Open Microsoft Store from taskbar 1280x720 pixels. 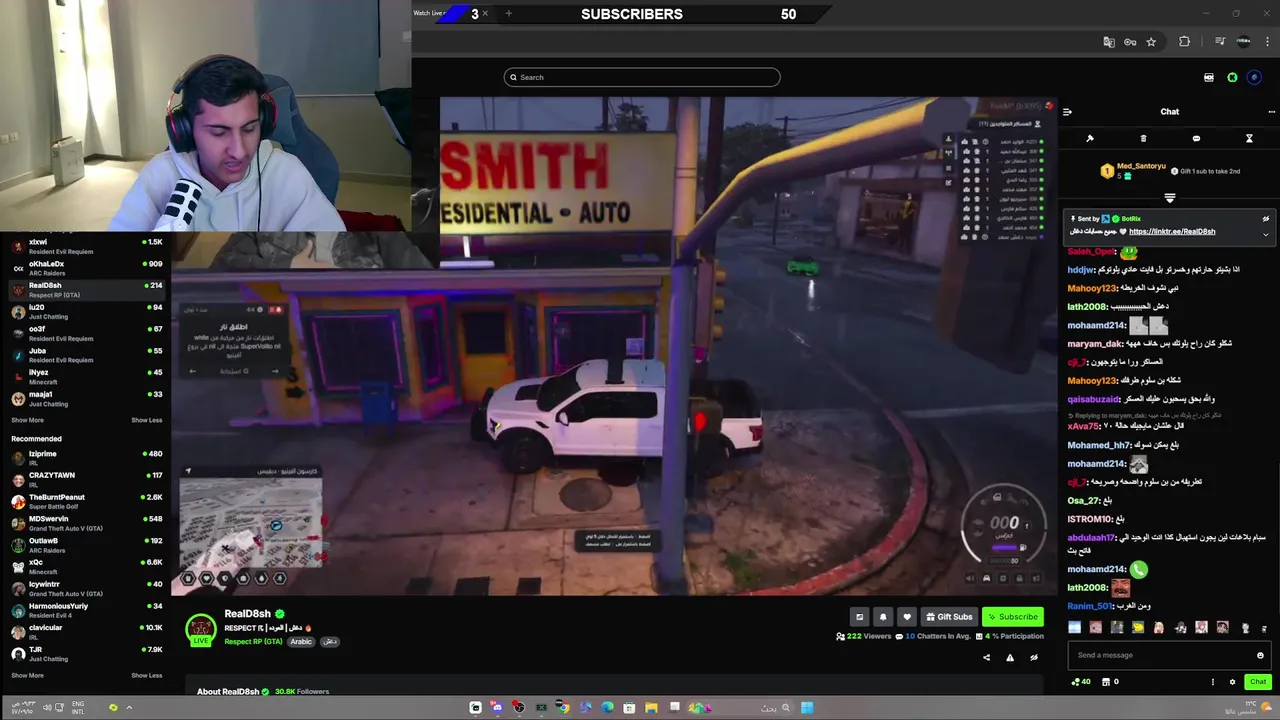tap(629, 708)
